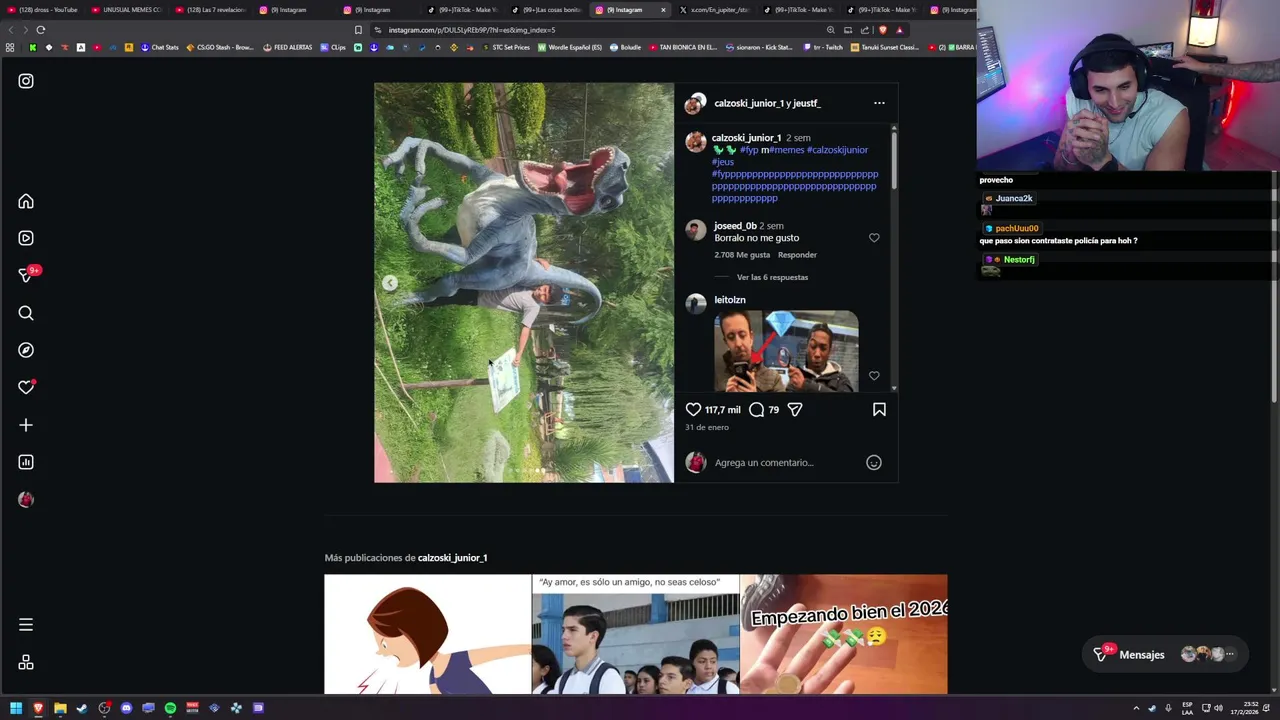The height and width of the screenshot is (720, 1280).
Task: Open File Explorer from taskbar
Action: [60, 708]
